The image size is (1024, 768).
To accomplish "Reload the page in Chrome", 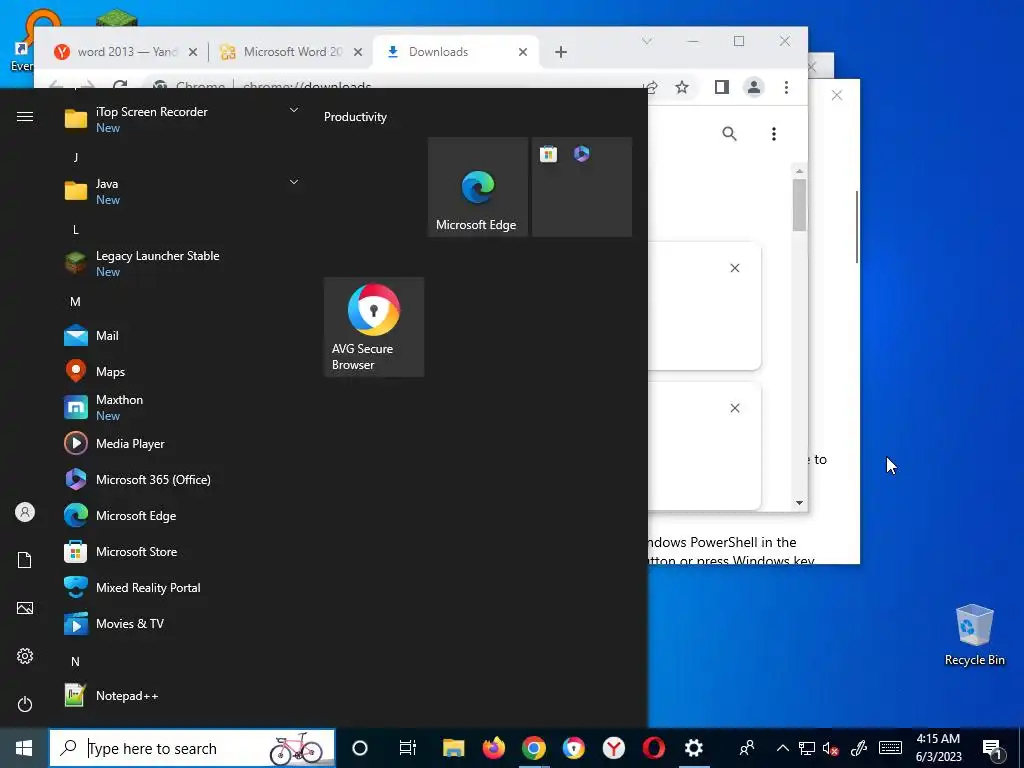I will tap(120, 87).
